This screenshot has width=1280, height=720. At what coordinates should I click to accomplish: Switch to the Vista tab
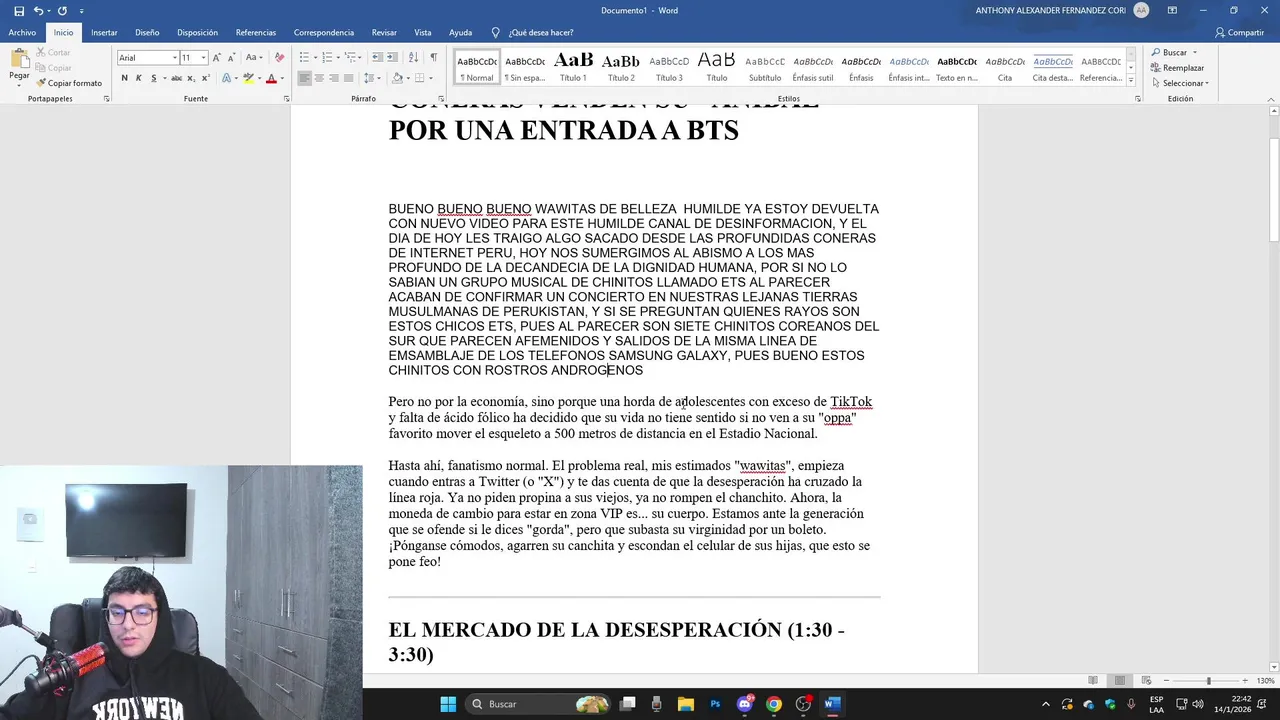(x=423, y=33)
